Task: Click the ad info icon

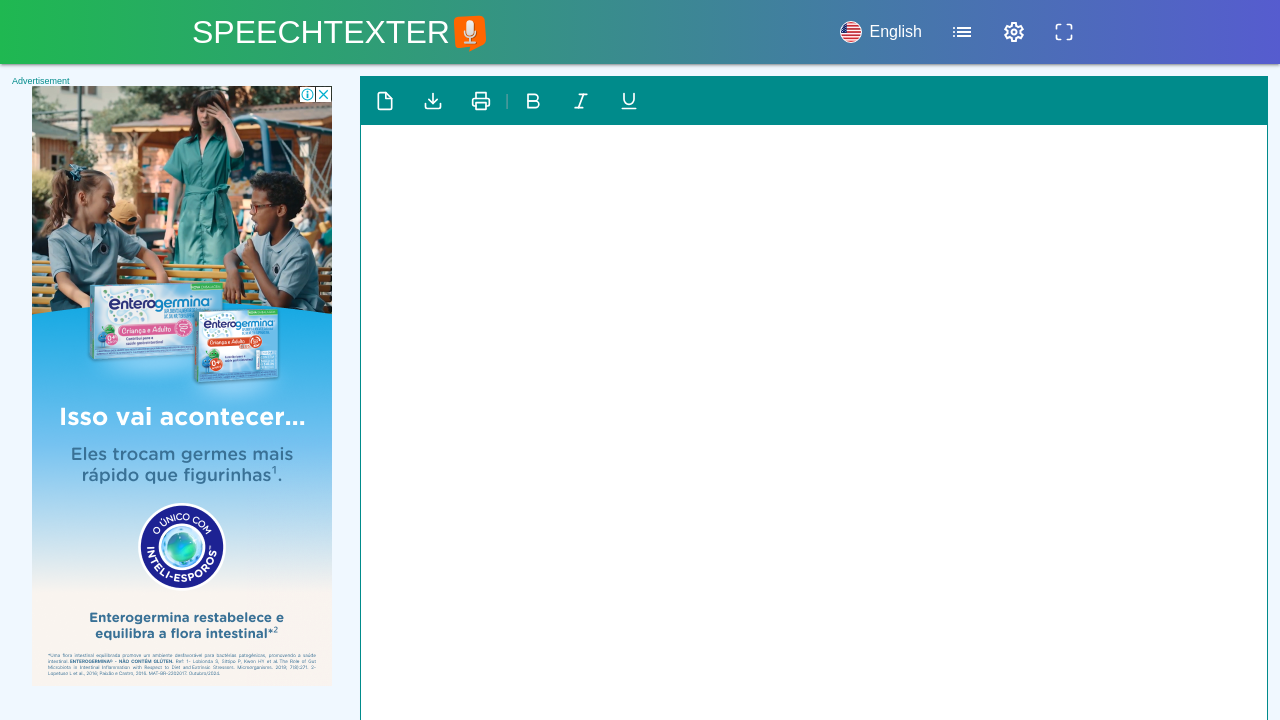Action: (308, 94)
